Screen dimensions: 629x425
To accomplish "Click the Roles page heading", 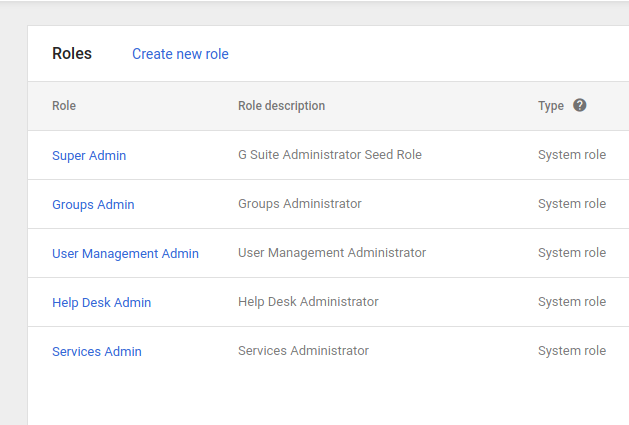I will 72,54.
